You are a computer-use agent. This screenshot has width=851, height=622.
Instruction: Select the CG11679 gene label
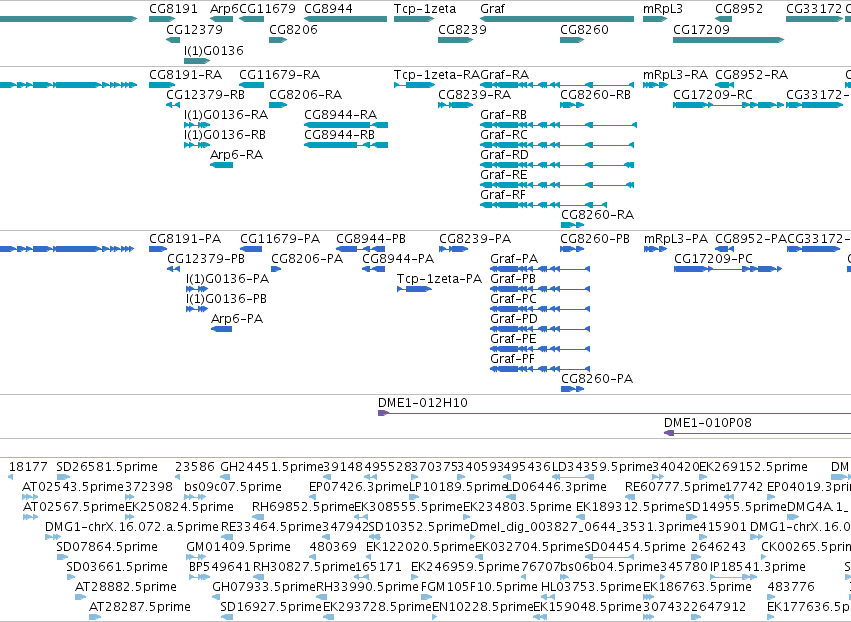click(x=268, y=9)
